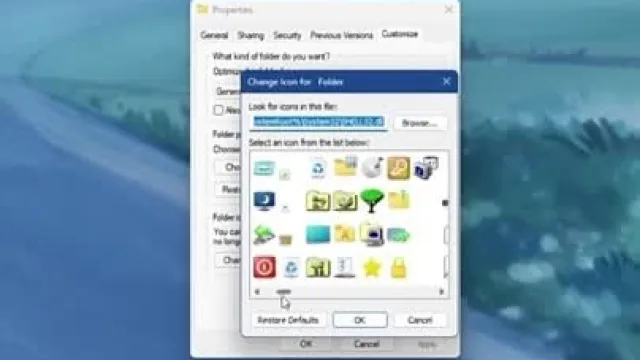Select the monitor with moon icon
640x360 pixels.
[264, 201]
